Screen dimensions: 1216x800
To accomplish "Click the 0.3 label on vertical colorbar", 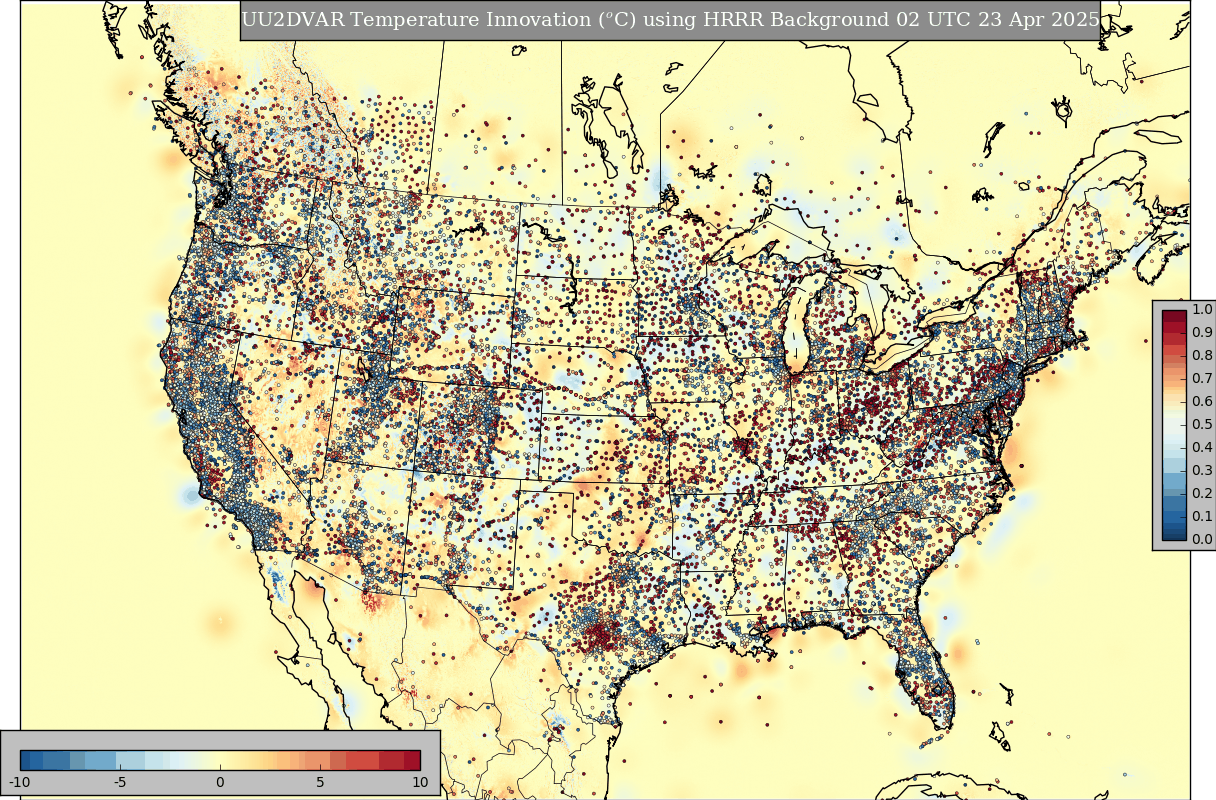I will click(1202, 471).
